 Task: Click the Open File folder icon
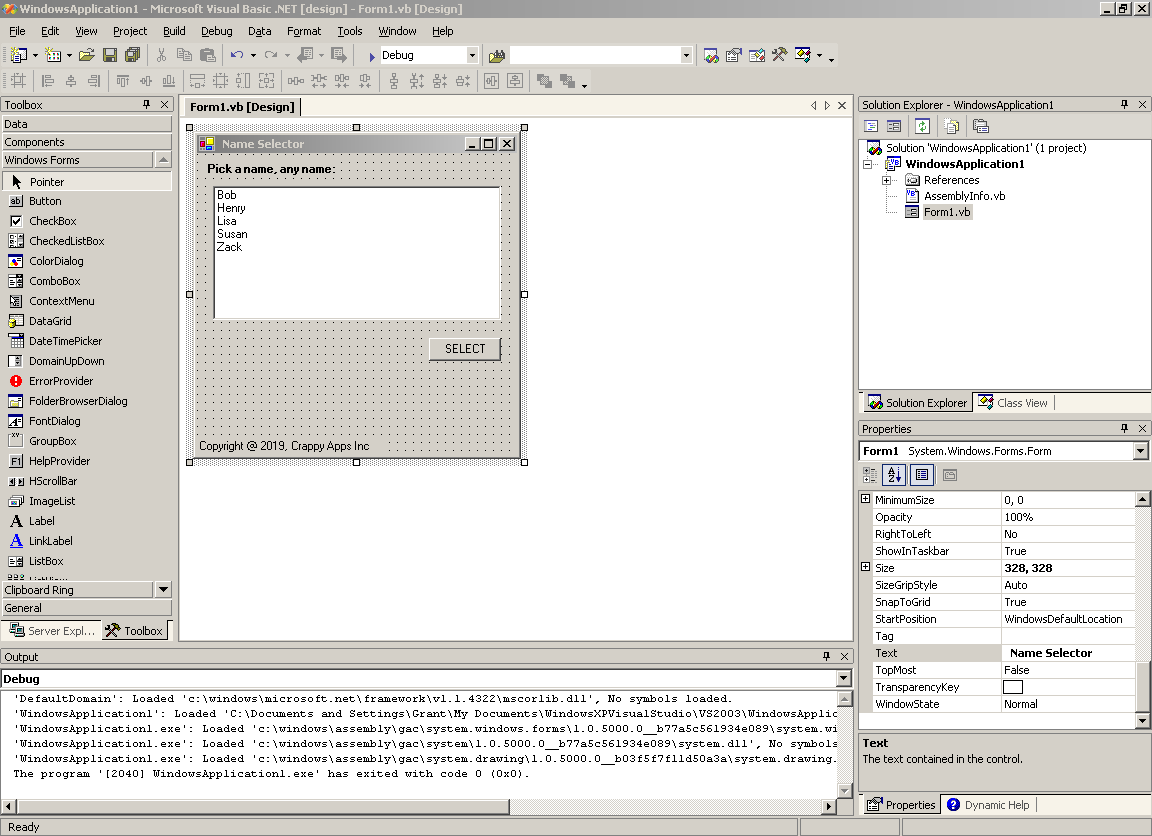tap(87, 55)
